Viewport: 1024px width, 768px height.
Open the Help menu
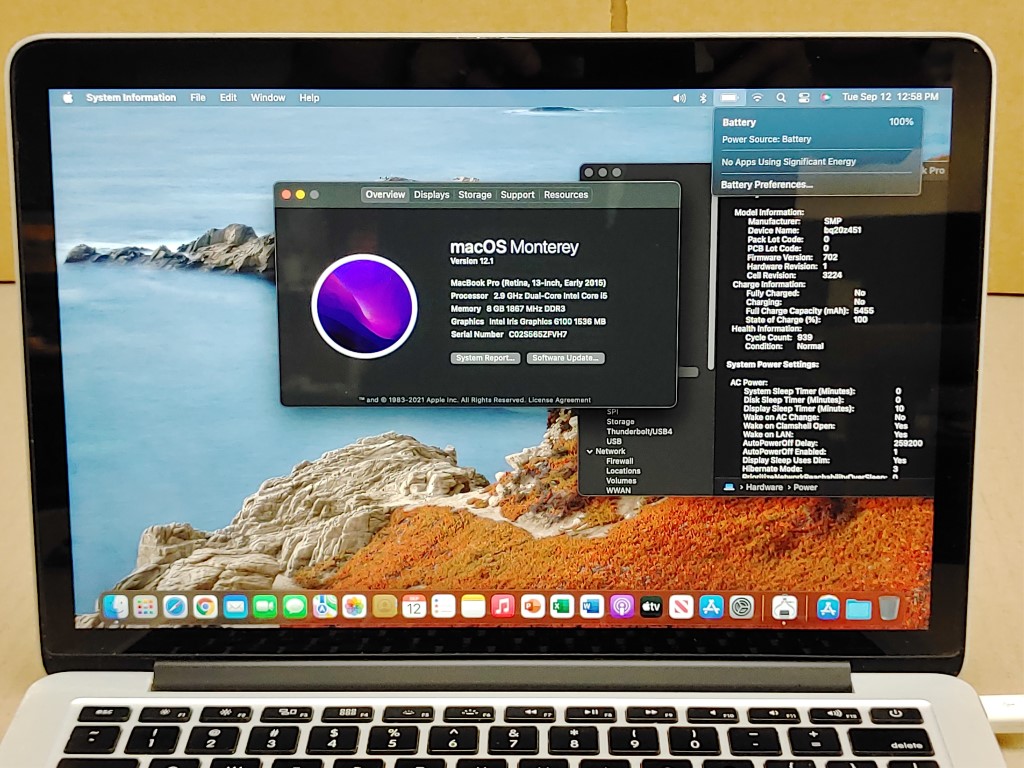(309, 97)
